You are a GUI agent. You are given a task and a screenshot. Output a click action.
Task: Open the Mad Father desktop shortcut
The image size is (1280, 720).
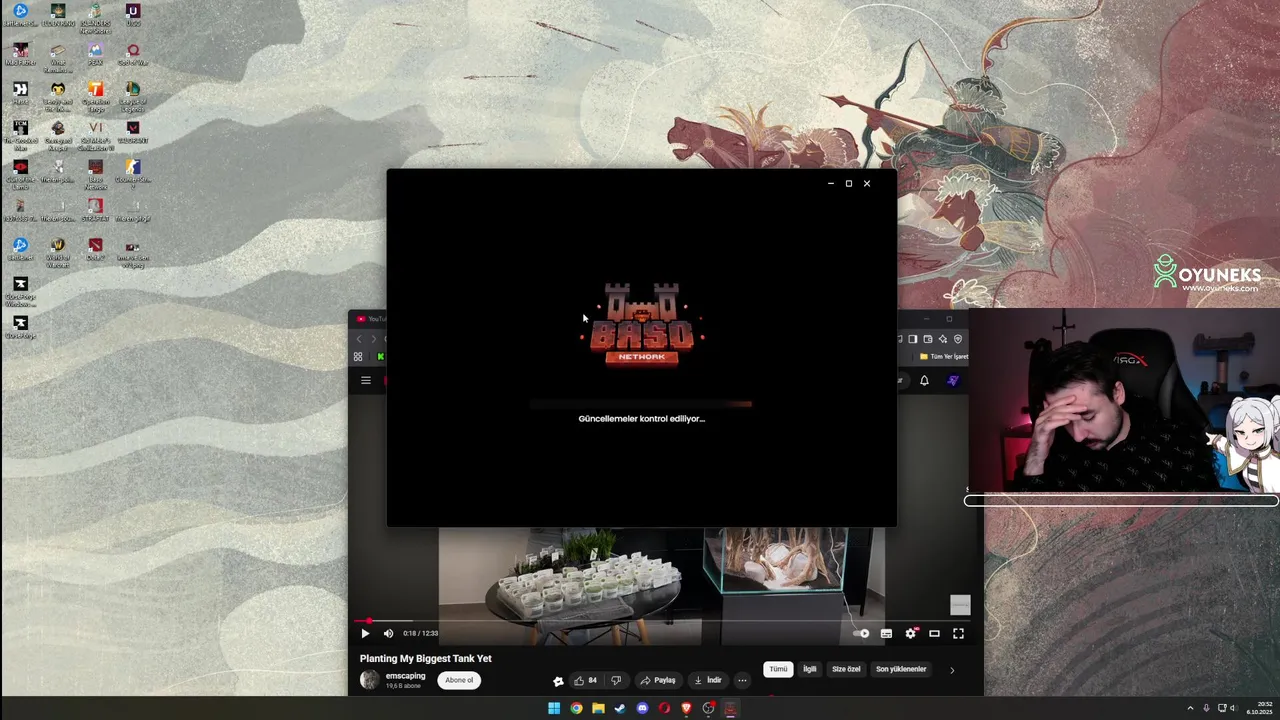click(x=20, y=54)
